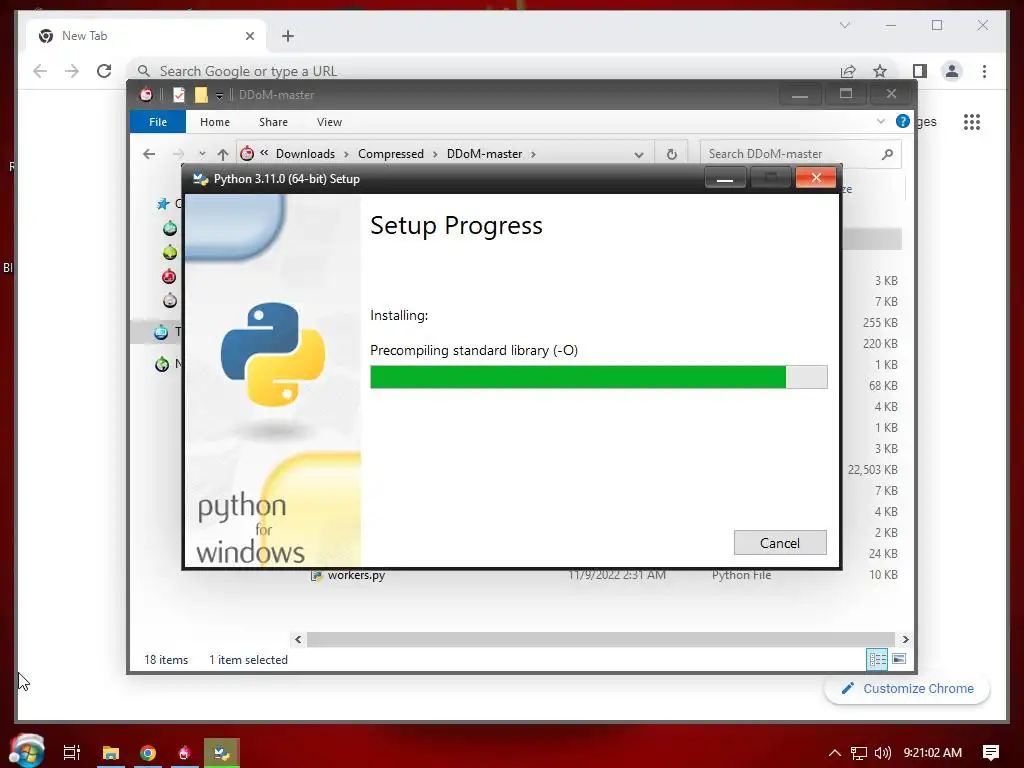Click Downloads in Explorer breadcrumb
Viewport: 1024px width, 768px height.
(305, 154)
